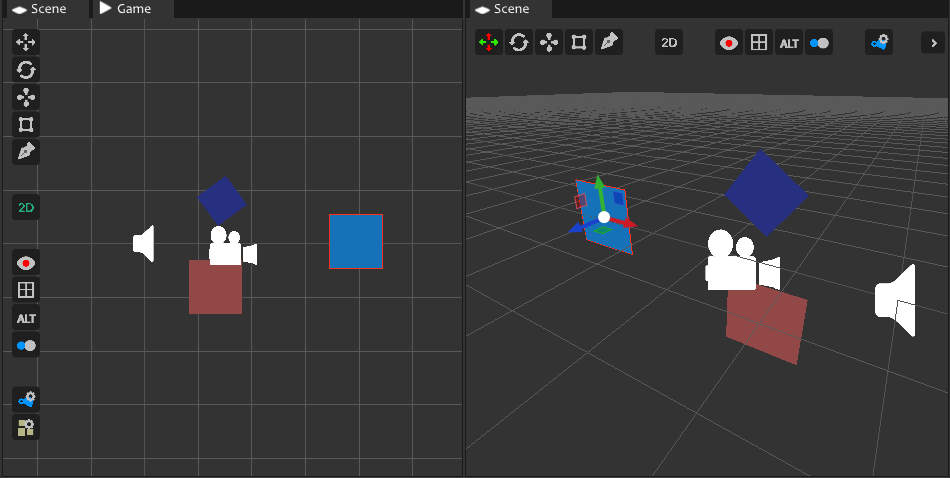950x478 pixels.
Task: Select the Move tool in left Scene panel
Action: coord(25,42)
